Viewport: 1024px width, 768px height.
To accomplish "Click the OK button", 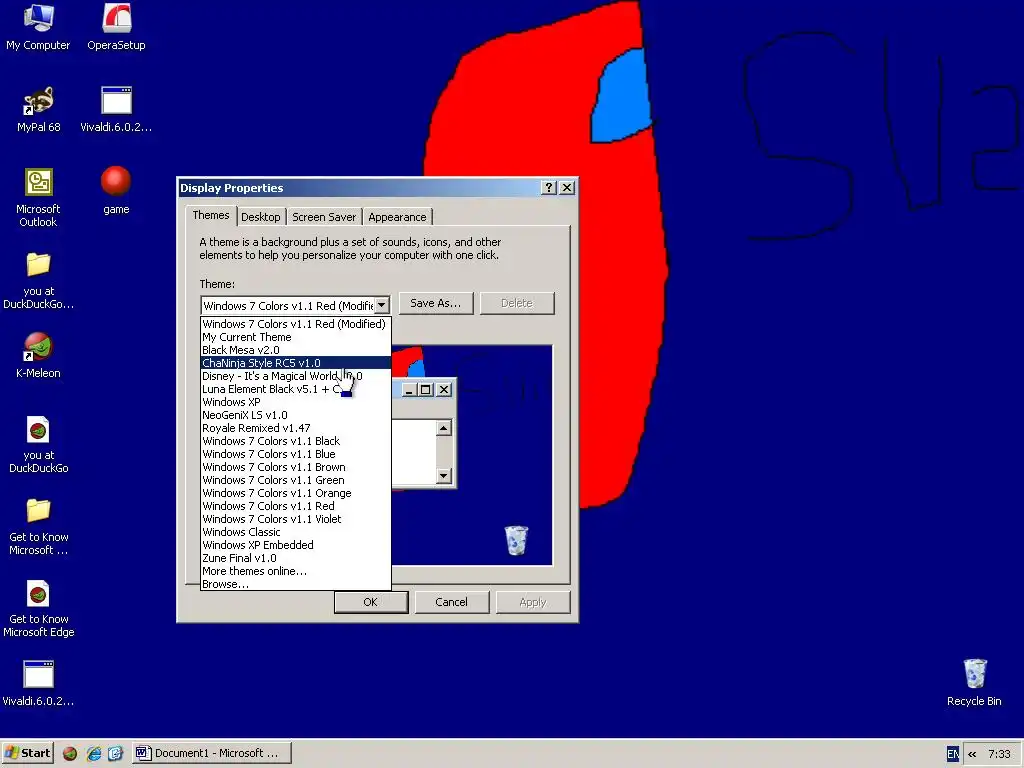I will (x=371, y=602).
